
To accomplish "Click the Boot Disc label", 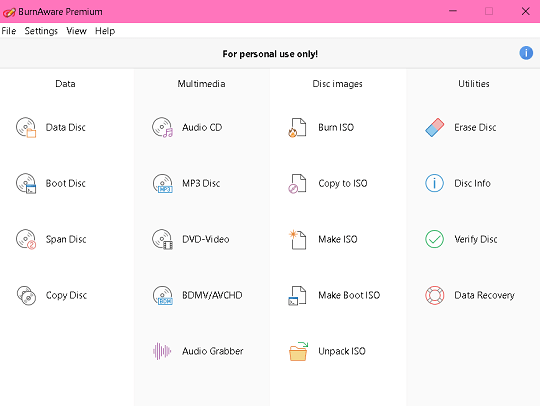I will pos(65,183).
